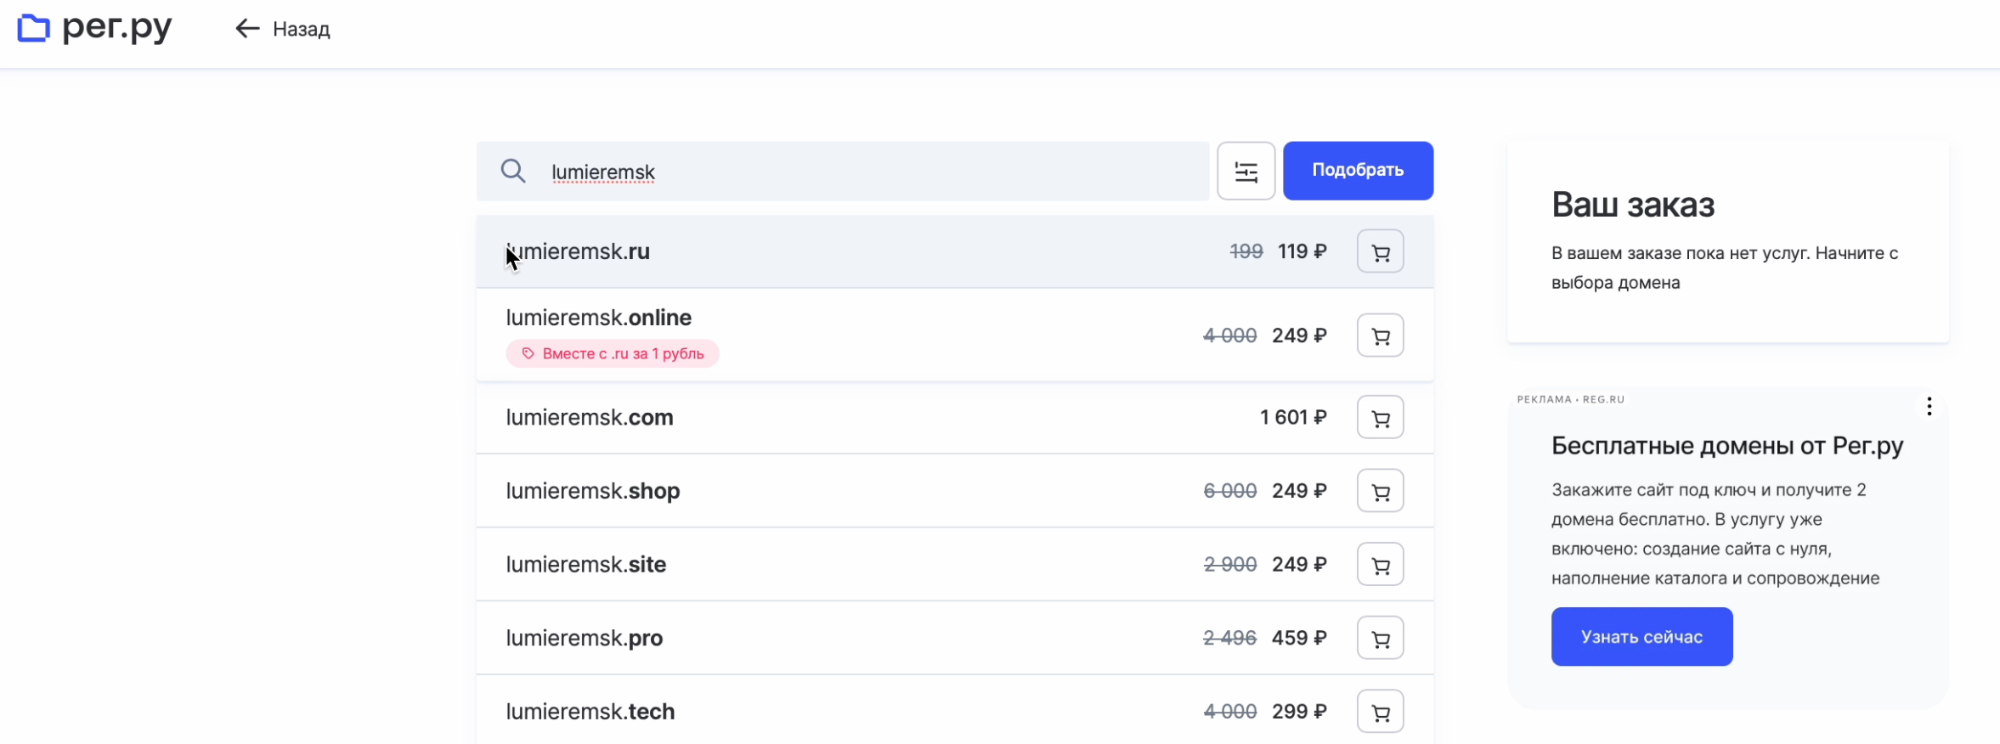
Task: Focus the domain search field
Action: pos(860,172)
